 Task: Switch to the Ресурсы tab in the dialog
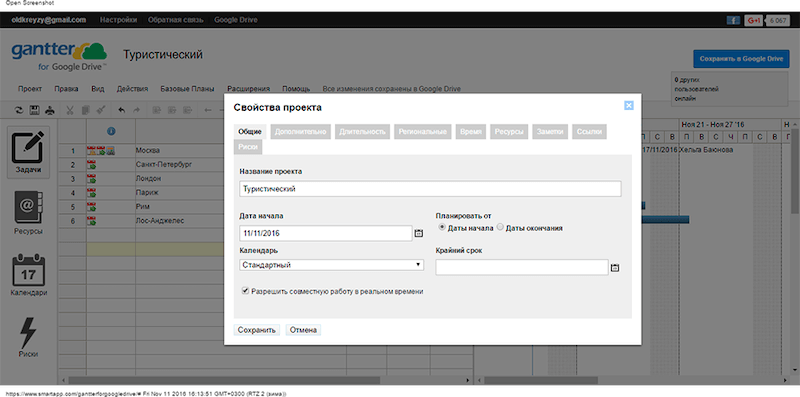pos(508,132)
